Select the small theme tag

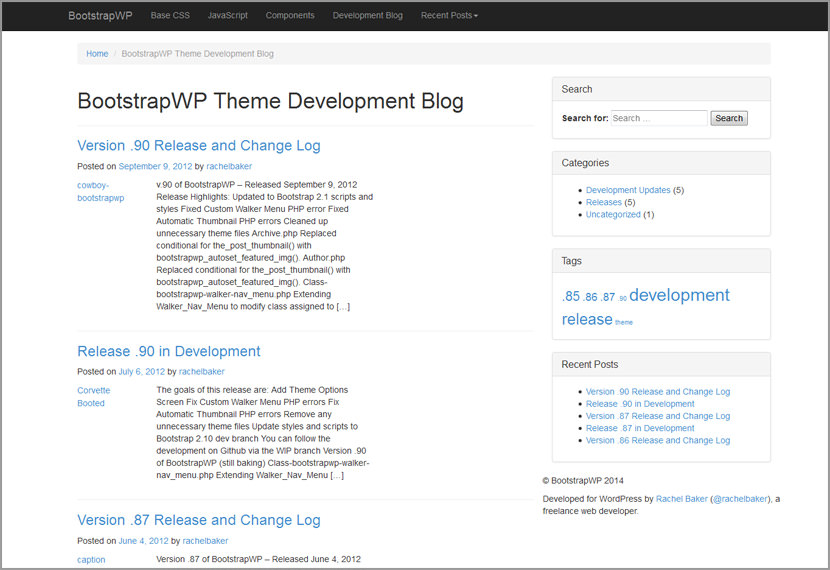point(624,322)
